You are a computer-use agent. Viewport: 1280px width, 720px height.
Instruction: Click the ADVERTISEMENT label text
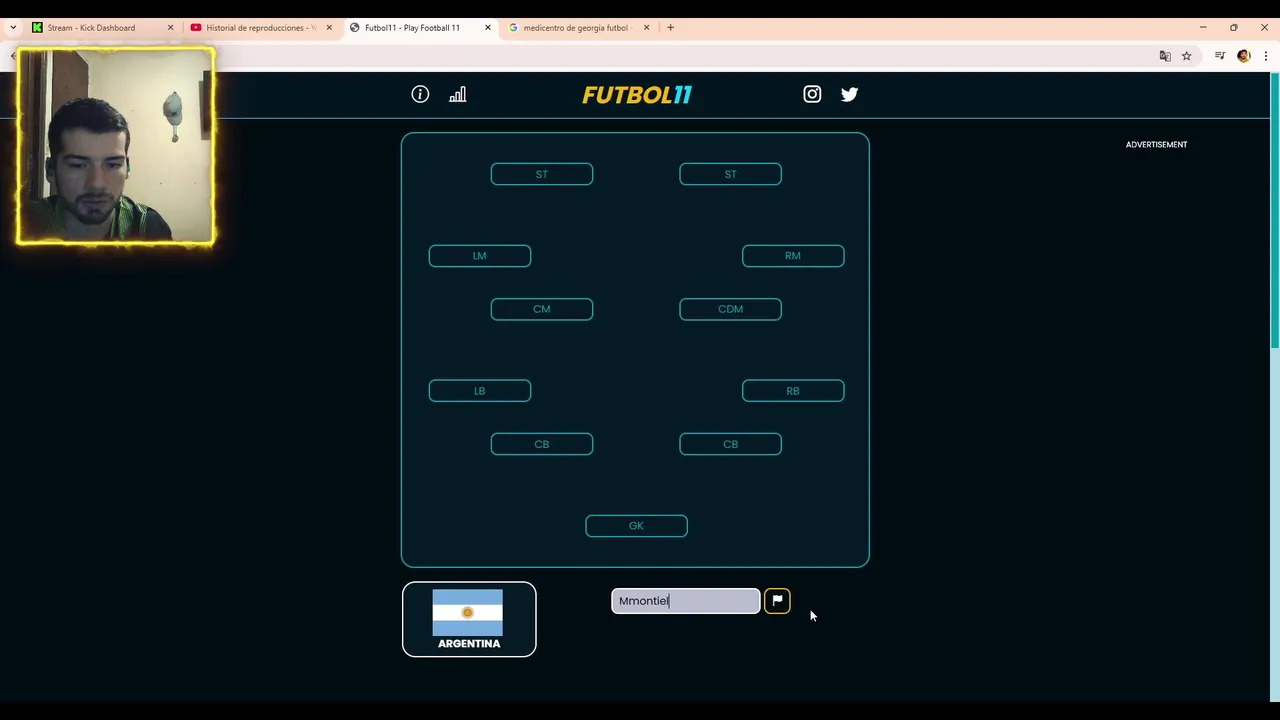coord(1156,144)
